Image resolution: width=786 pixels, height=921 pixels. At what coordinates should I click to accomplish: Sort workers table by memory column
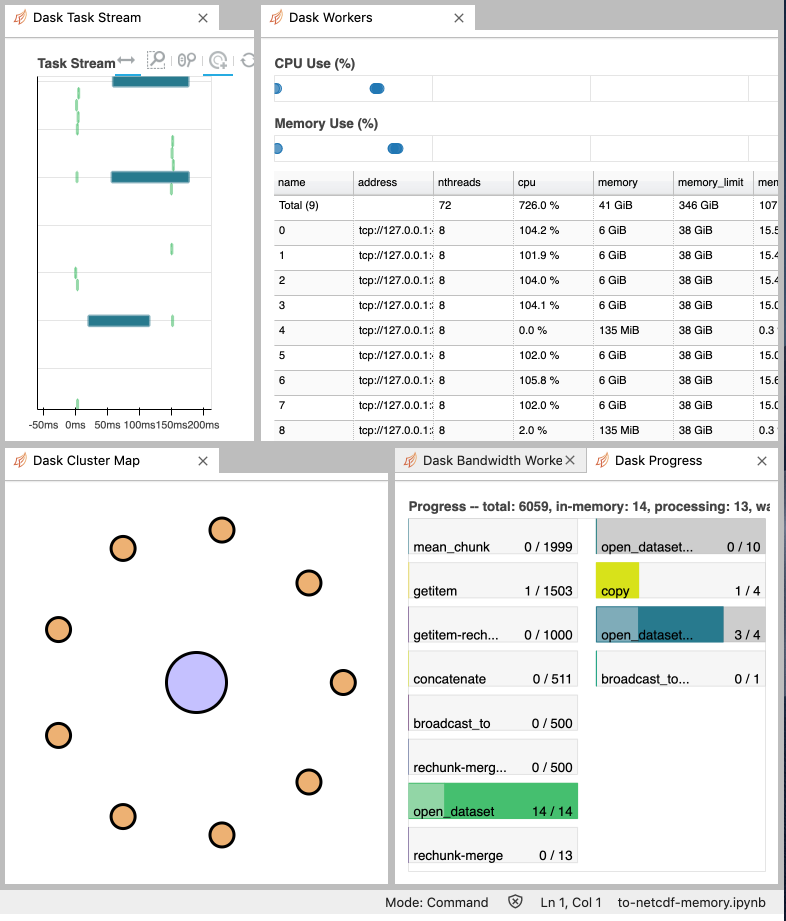(633, 183)
